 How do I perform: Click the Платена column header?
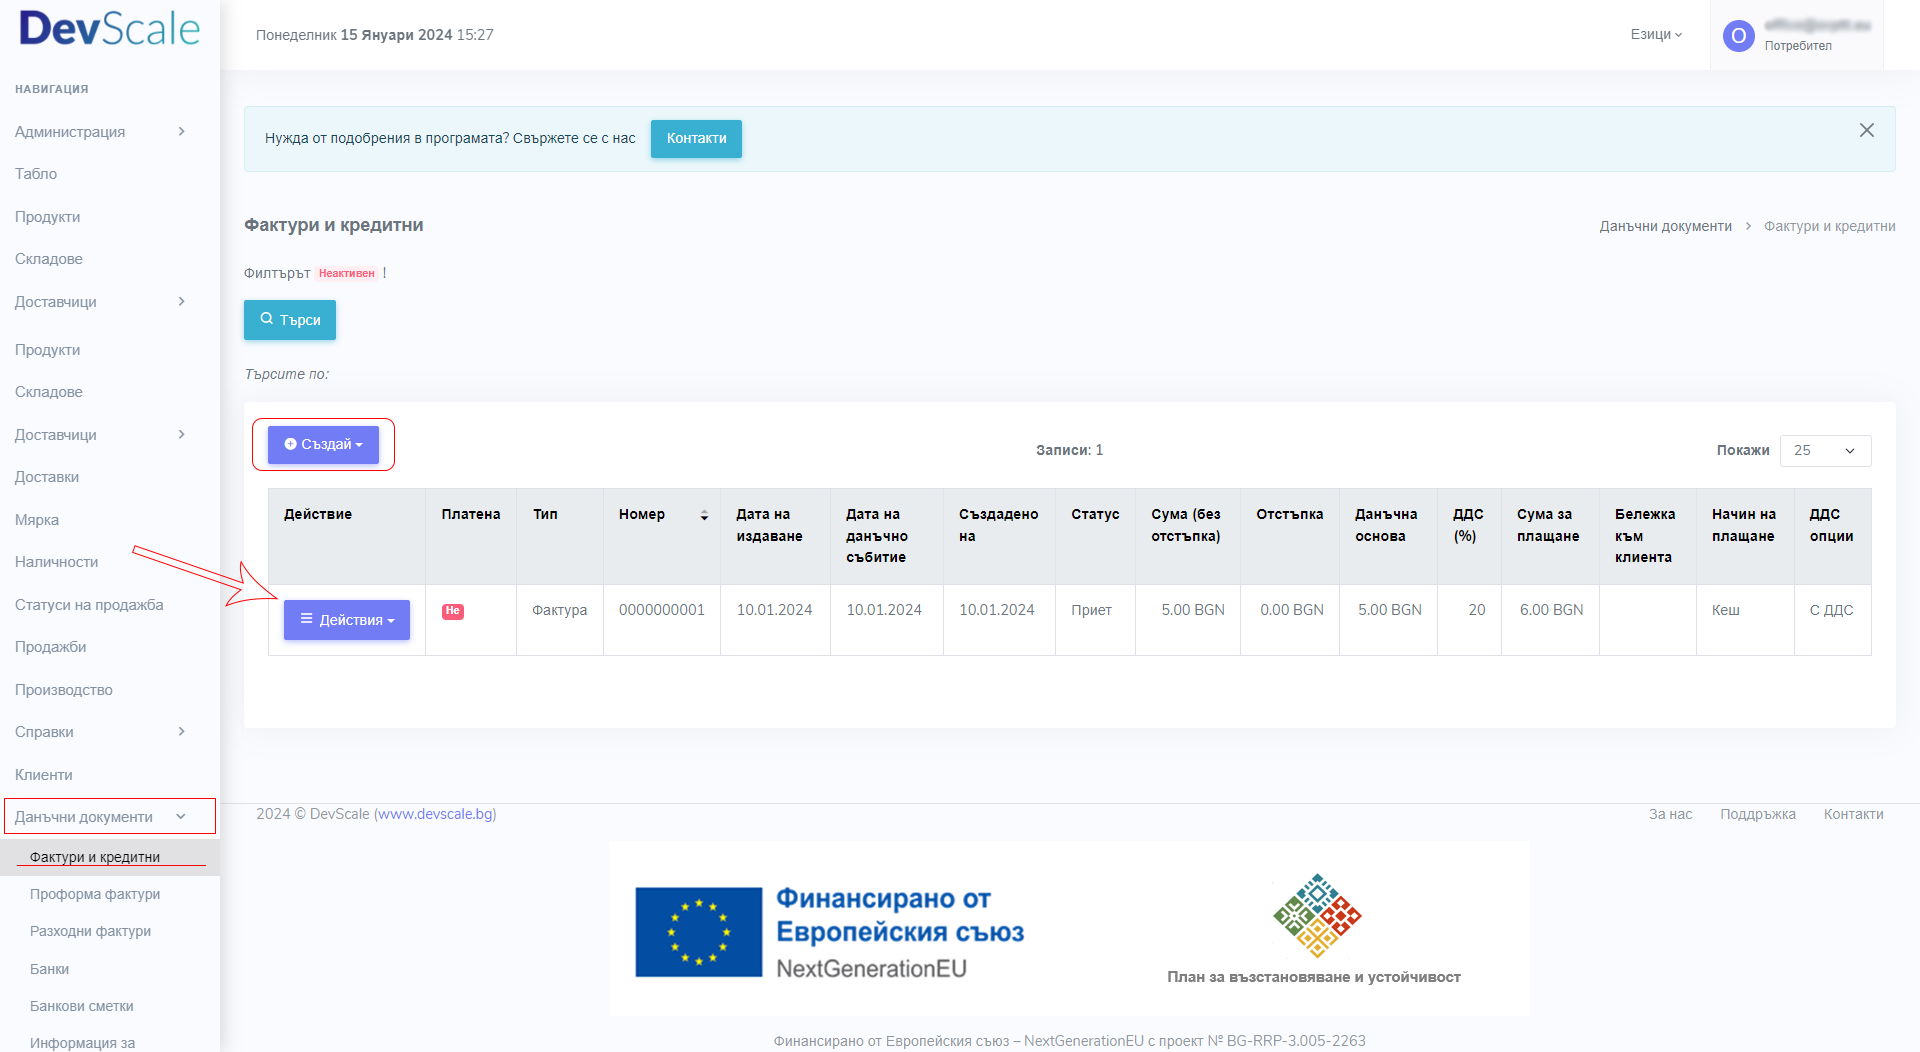(x=471, y=514)
